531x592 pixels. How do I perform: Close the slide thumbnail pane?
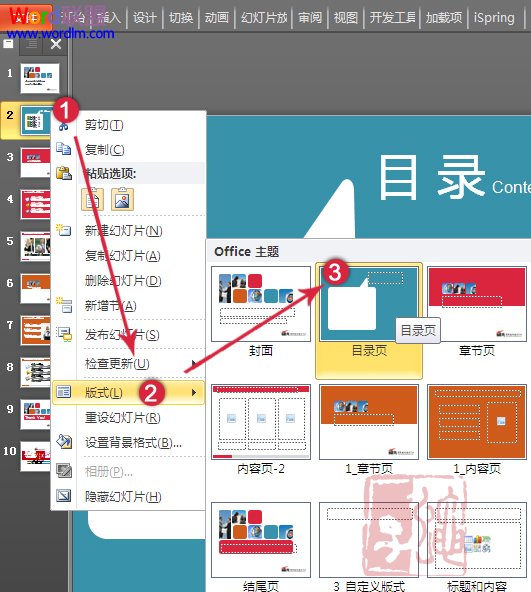coord(56,44)
